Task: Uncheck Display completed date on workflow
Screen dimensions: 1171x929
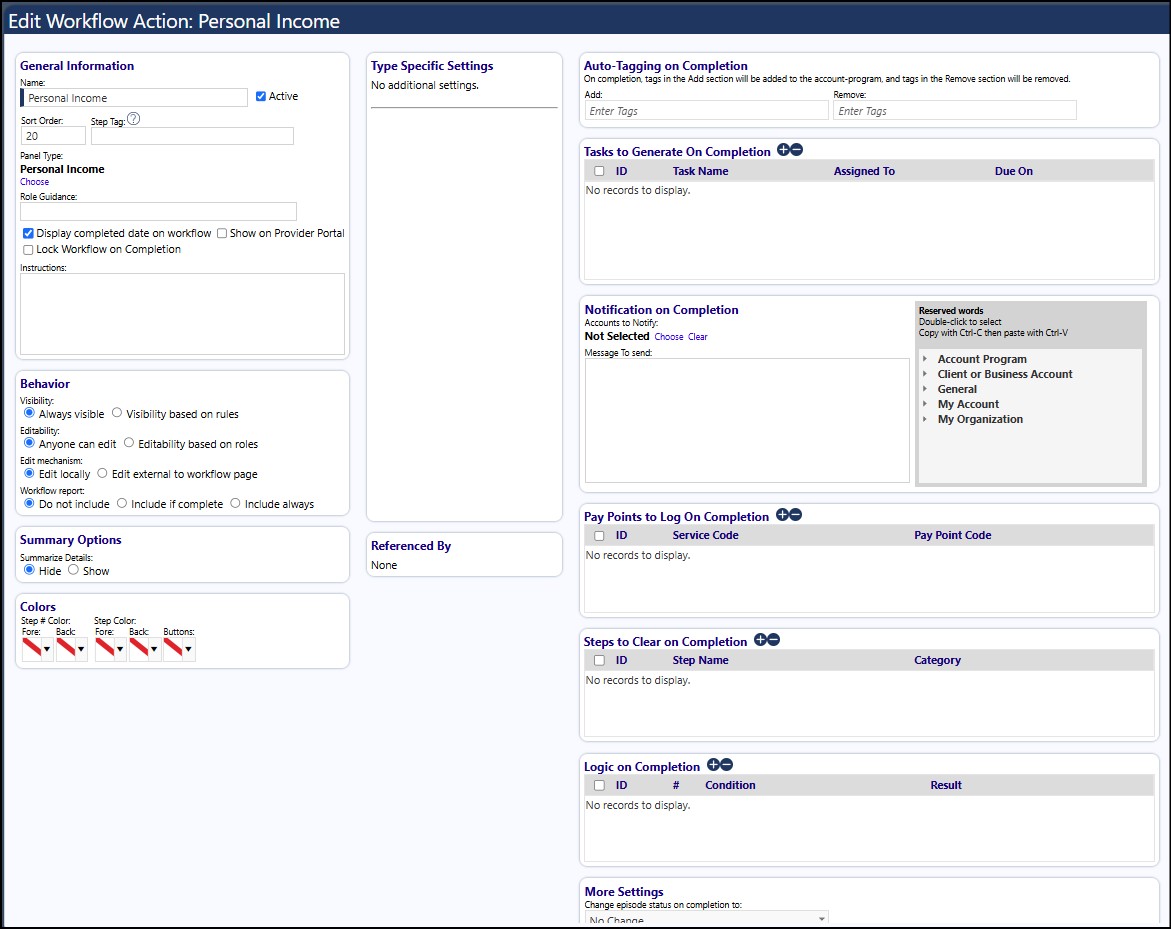Action: tap(28, 234)
